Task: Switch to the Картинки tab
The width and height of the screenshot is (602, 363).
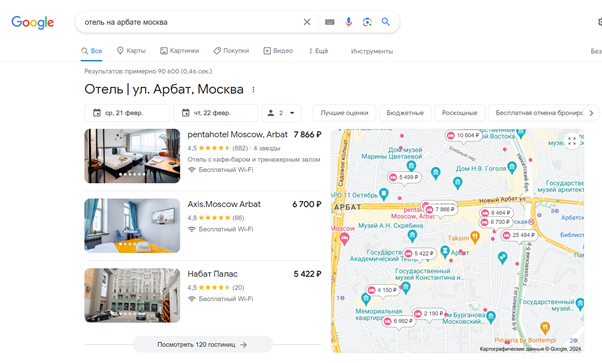Action: [180, 51]
